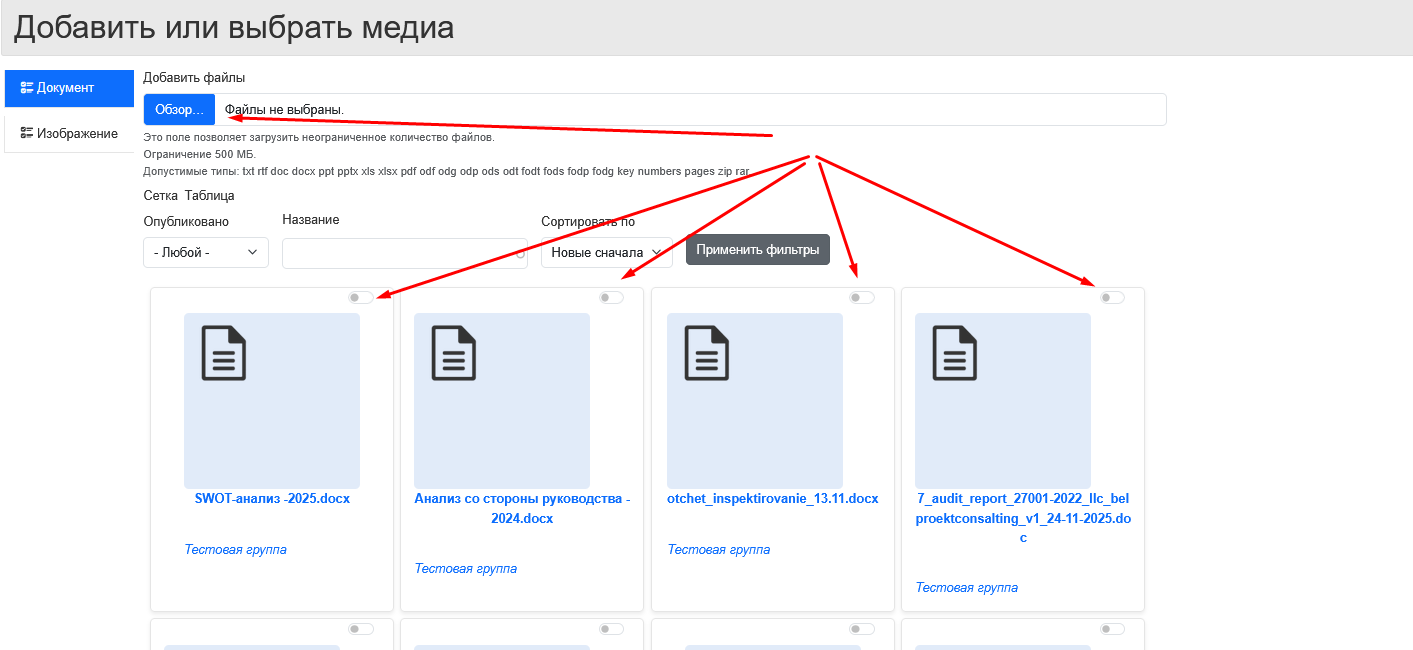Toggle selection switch for SWOT-анализ -2025.docx

pyautogui.click(x=361, y=297)
